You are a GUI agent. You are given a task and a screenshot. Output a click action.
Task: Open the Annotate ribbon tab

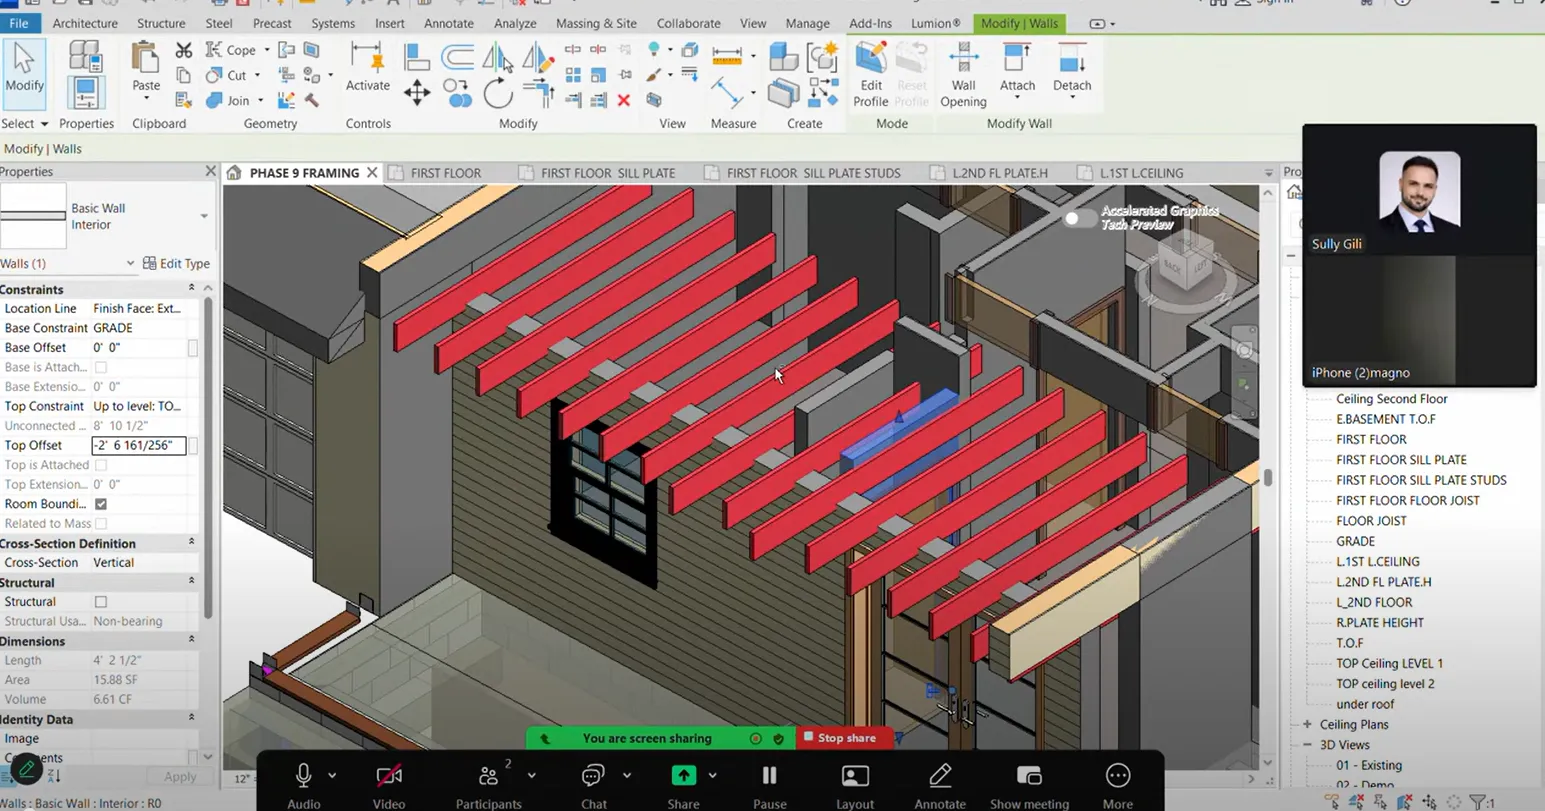tap(448, 23)
